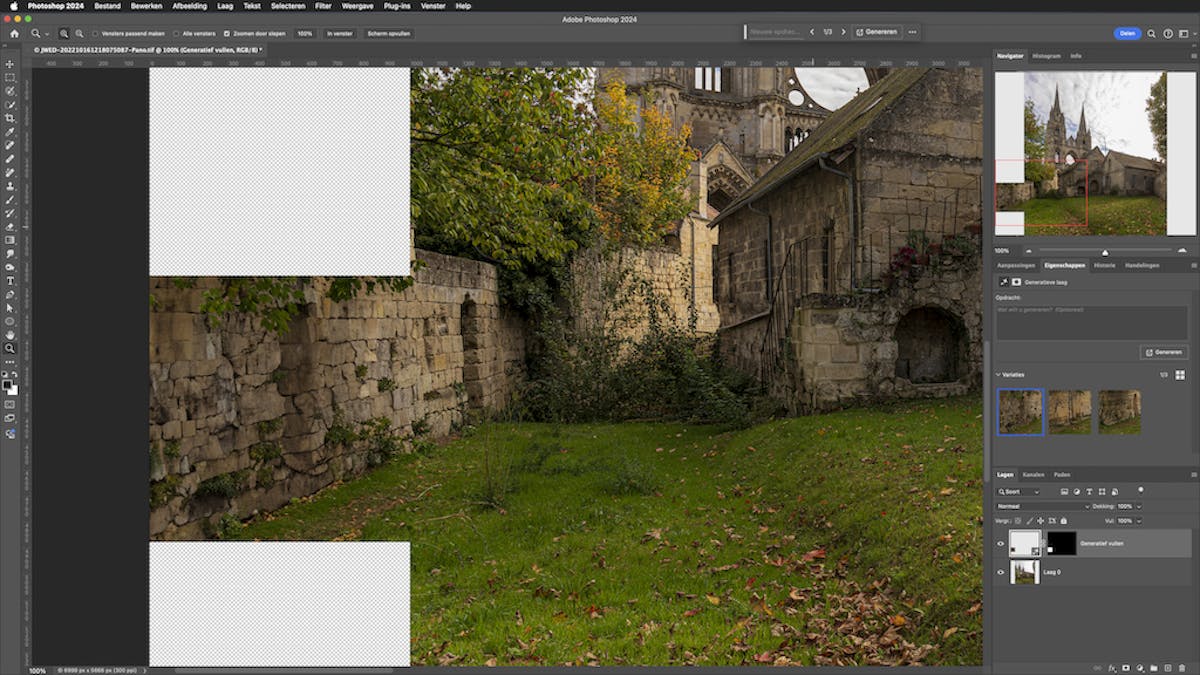Open more options (three dots) in the generate bar
The height and width of the screenshot is (675, 1200).
click(x=912, y=32)
